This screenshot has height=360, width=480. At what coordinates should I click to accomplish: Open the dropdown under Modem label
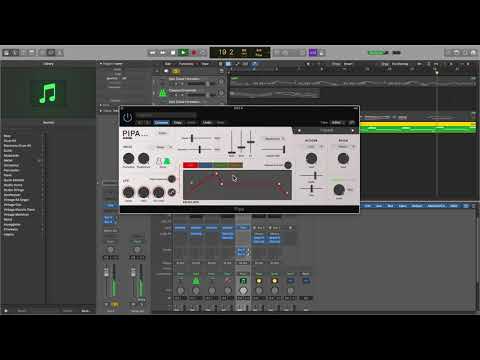point(313,146)
